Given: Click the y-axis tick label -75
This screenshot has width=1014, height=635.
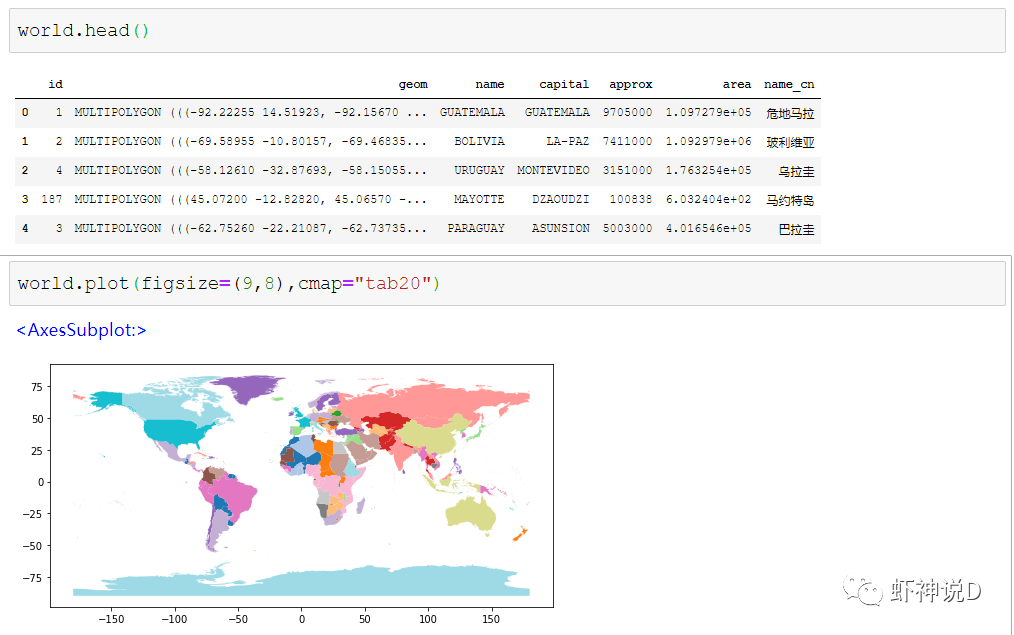Looking at the screenshot, I should (x=32, y=578).
